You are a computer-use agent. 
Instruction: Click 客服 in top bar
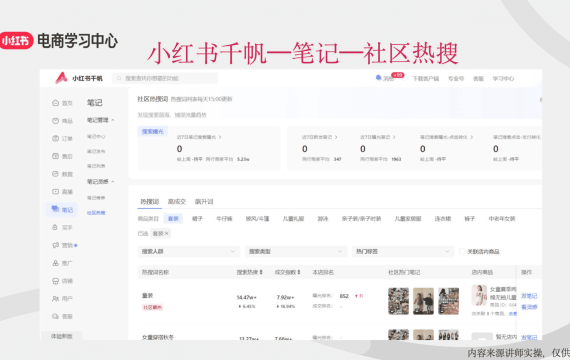tap(478, 79)
